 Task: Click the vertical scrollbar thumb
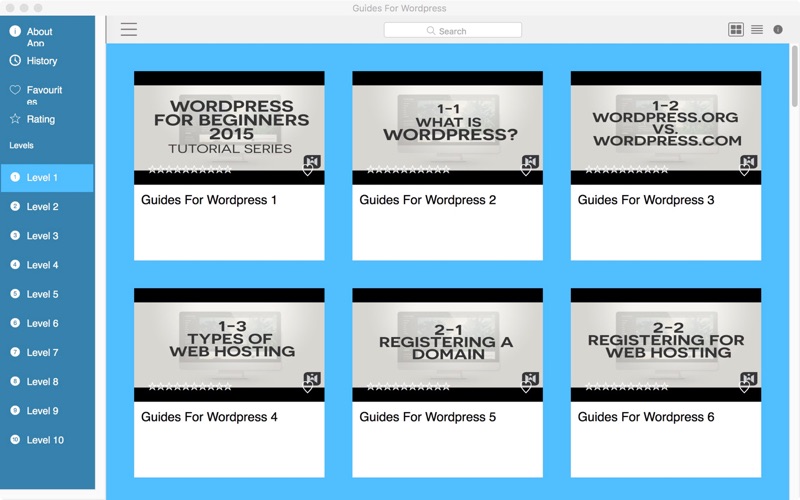(794, 77)
